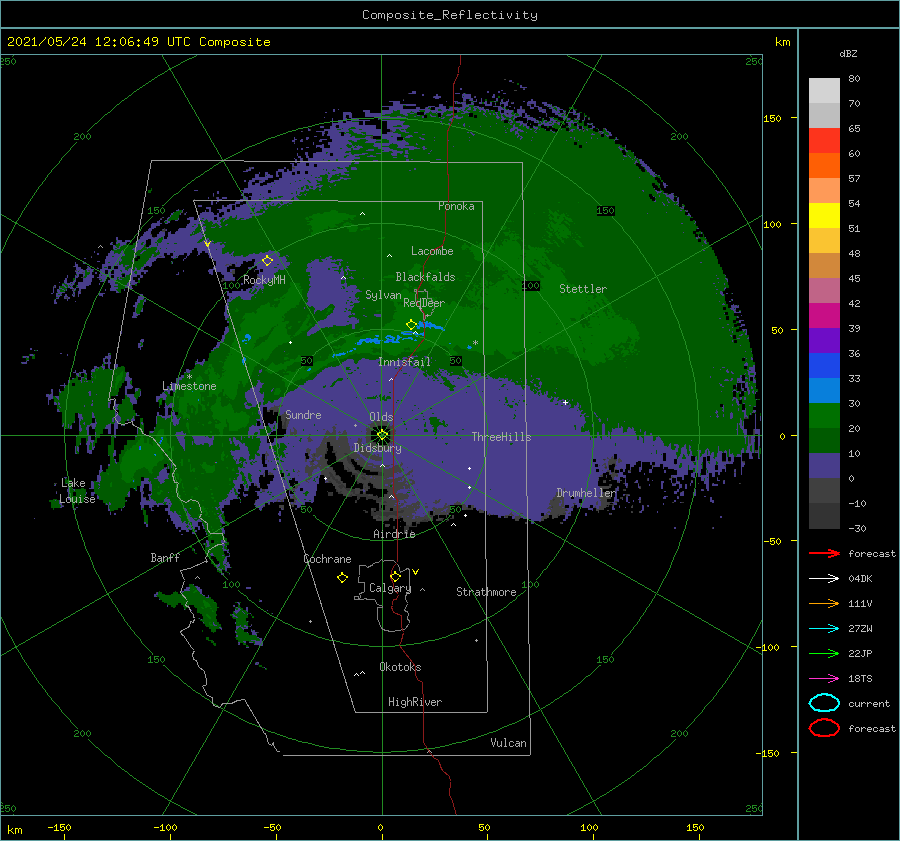This screenshot has width=900, height=841.
Task: Click the cyan current ellipse icon
Action: (x=824, y=703)
